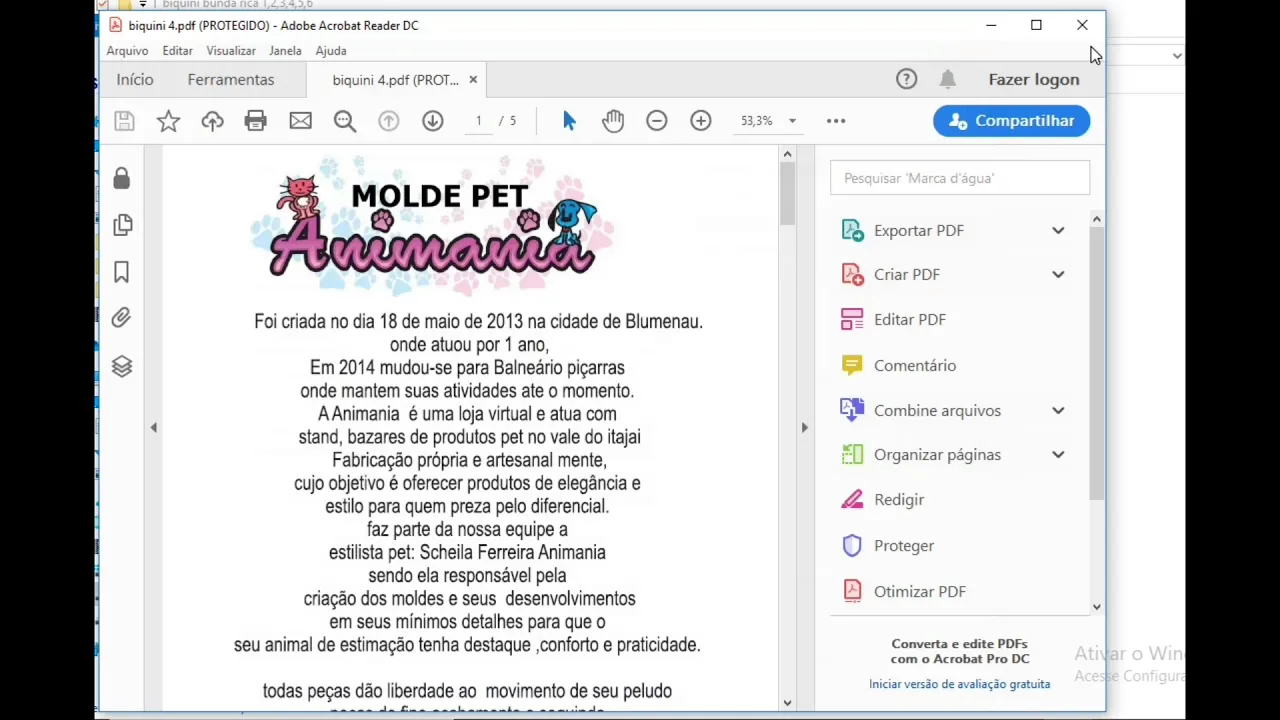1280x720 pixels.
Task: Open Organizar páginas tool
Action: pos(936,455)
